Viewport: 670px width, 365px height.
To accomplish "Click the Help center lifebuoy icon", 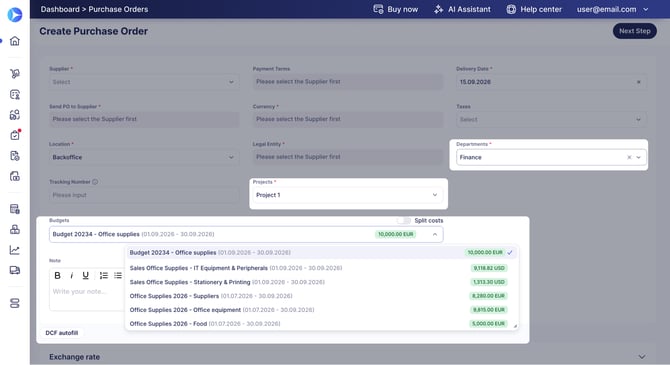I will pos(511,9).
